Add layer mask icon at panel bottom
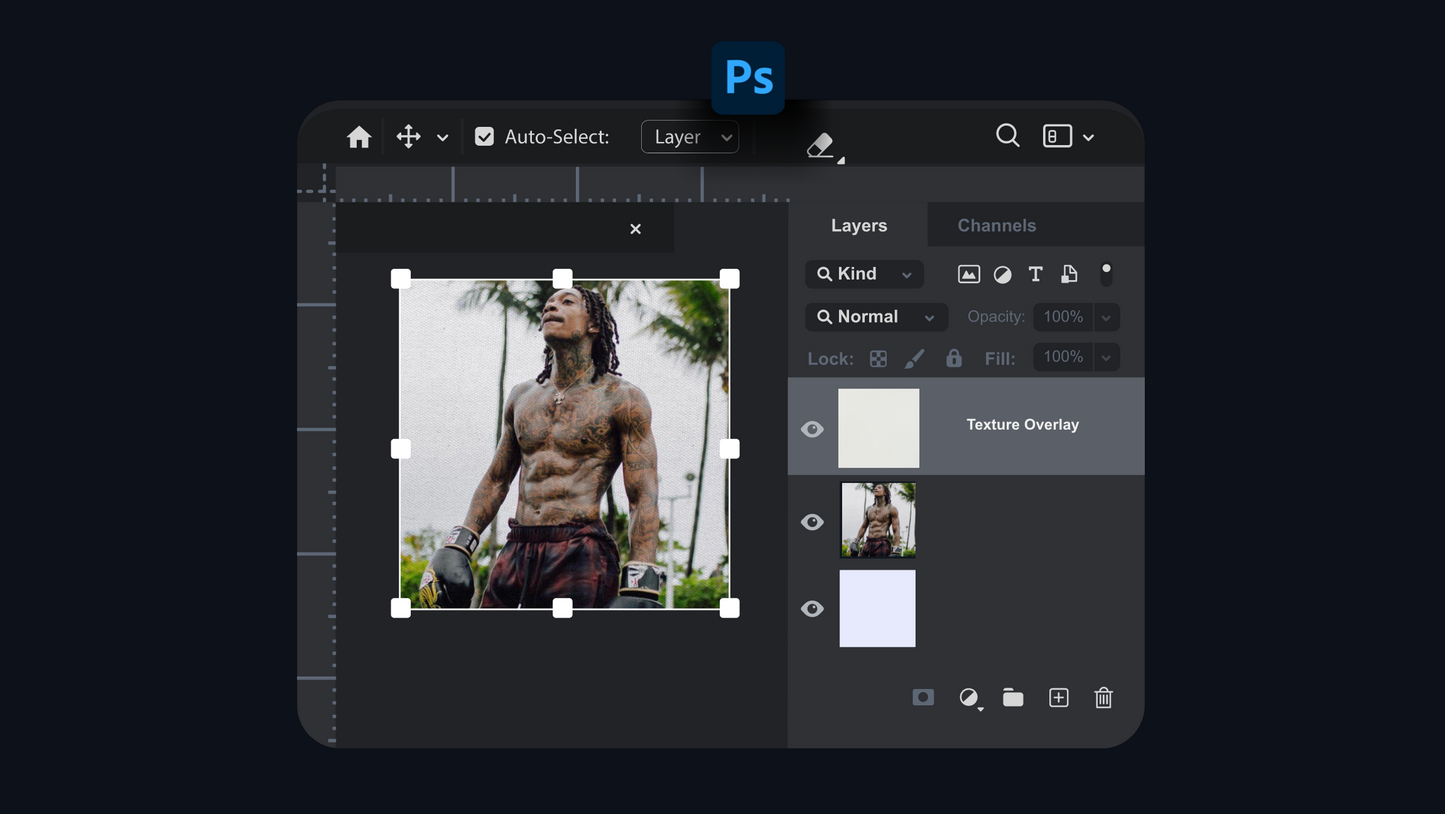The height and width of the screenshot is (814, 1445). pyautogui.click(x=923, y=698)
